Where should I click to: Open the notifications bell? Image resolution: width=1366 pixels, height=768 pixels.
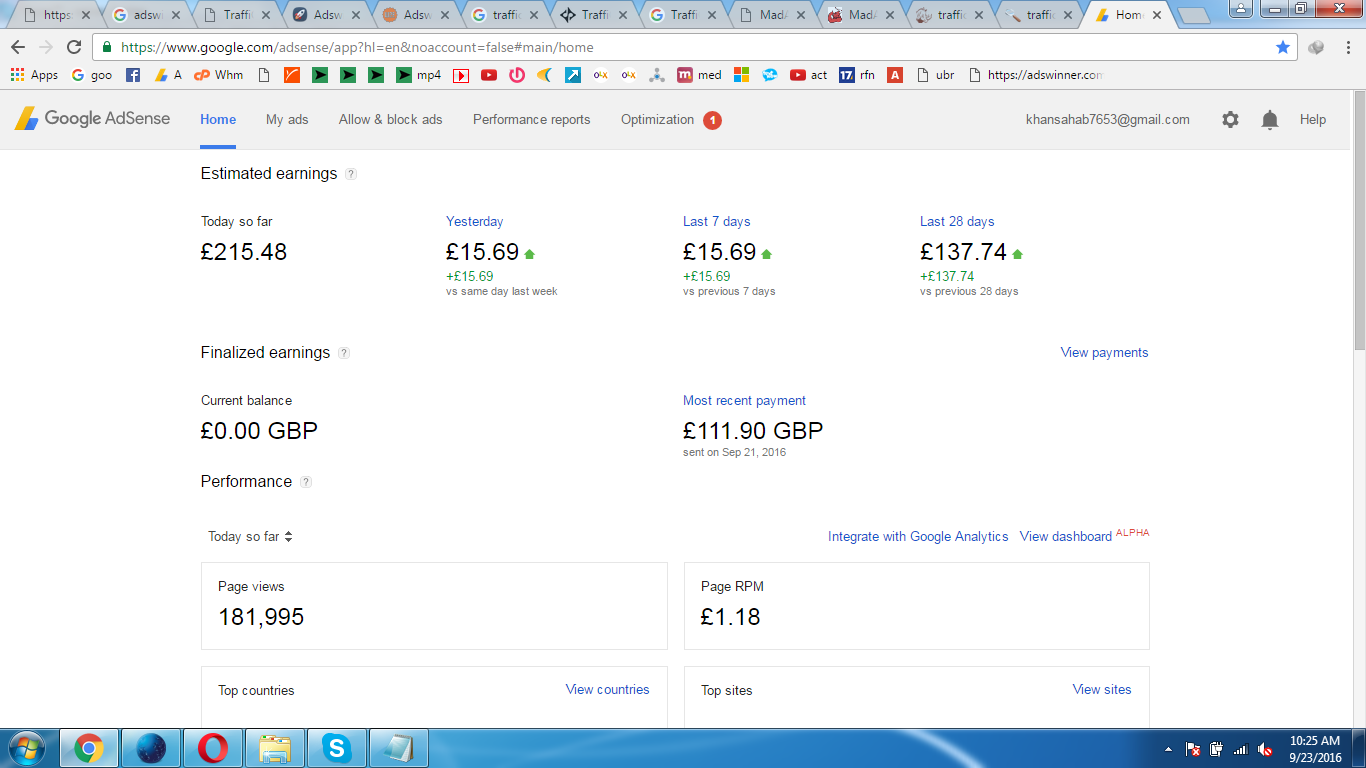pos(1270,119)
